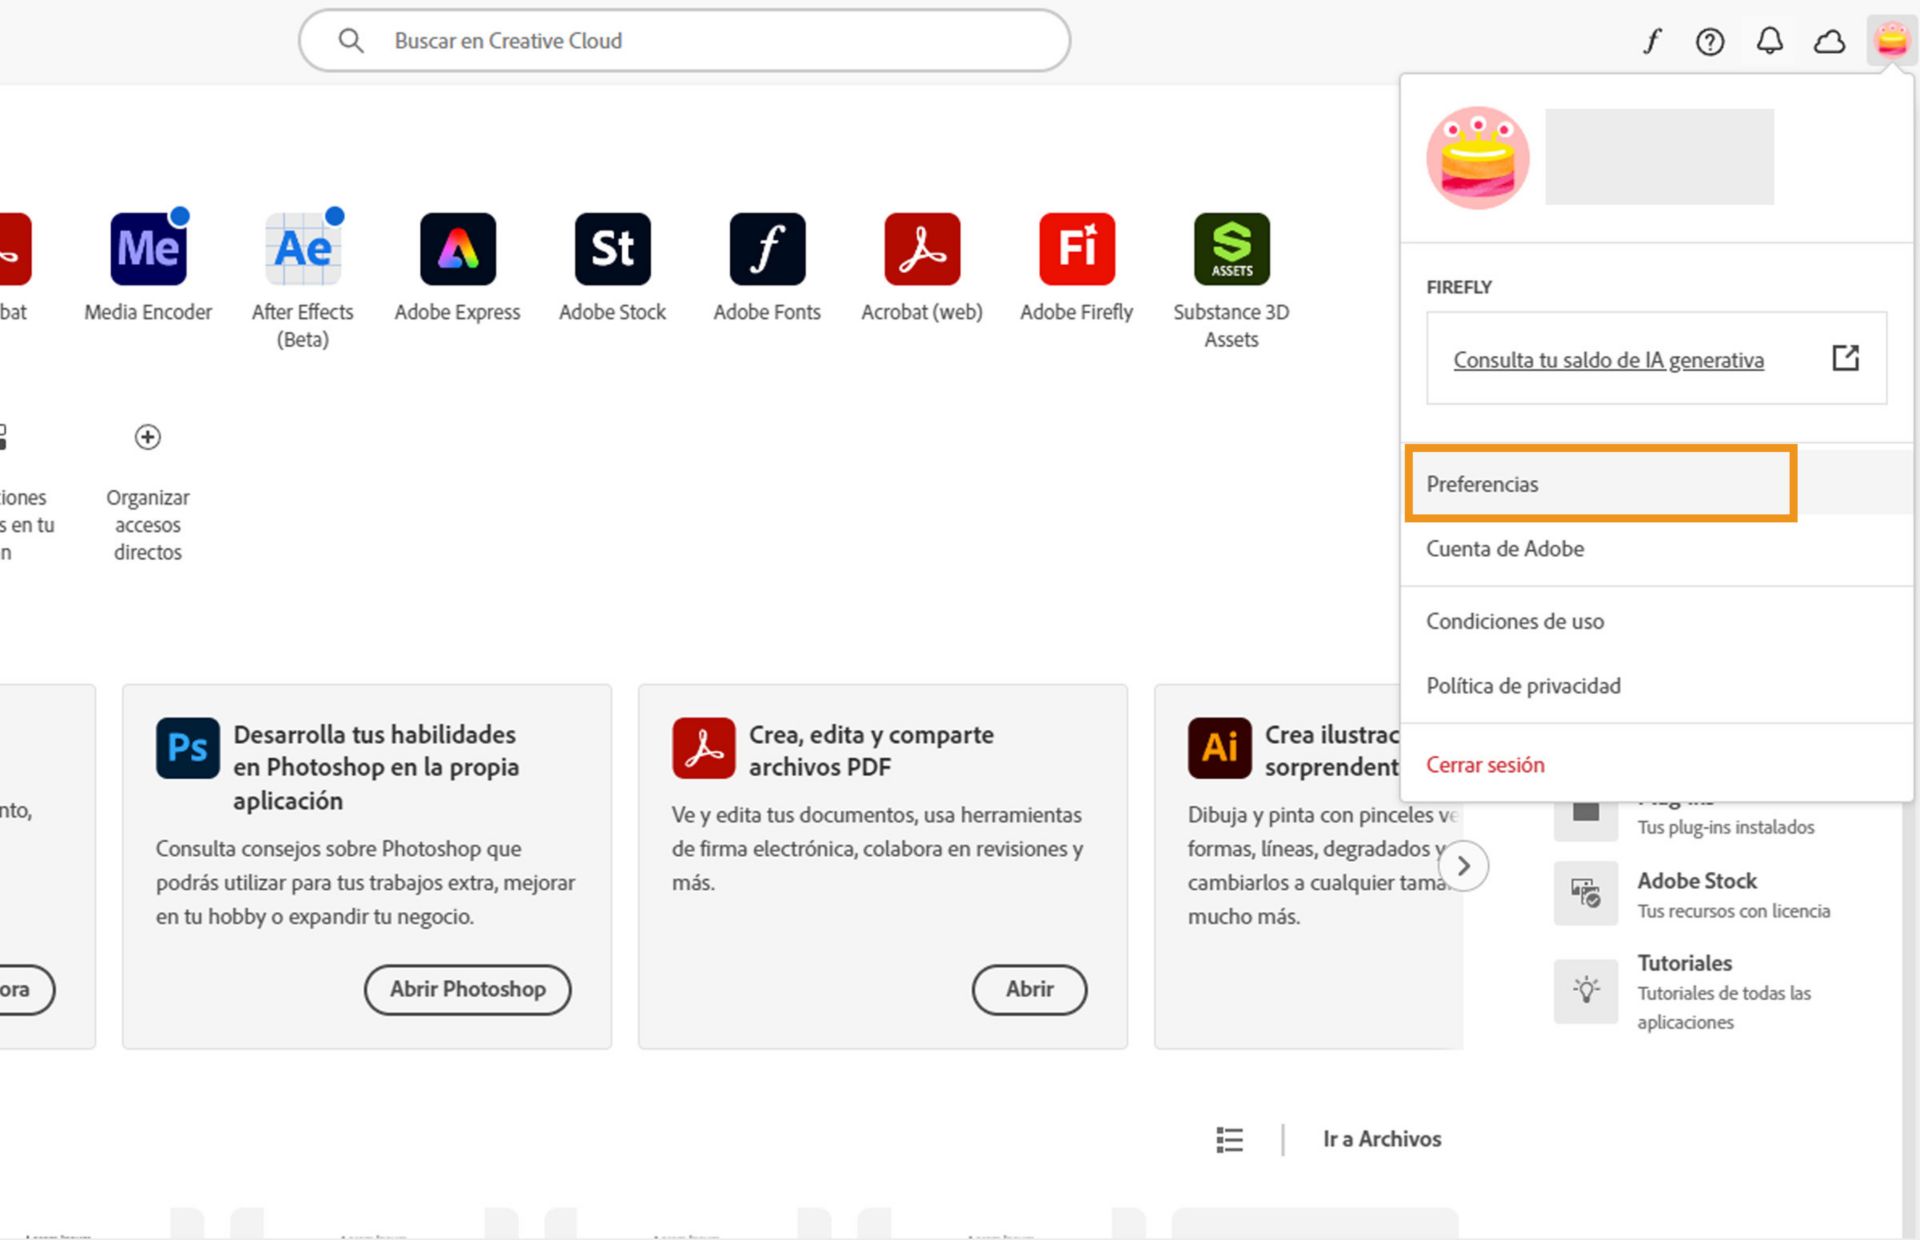Open Adobe Express app
The image size is (1920, 1240).
(x=457, y=249)
